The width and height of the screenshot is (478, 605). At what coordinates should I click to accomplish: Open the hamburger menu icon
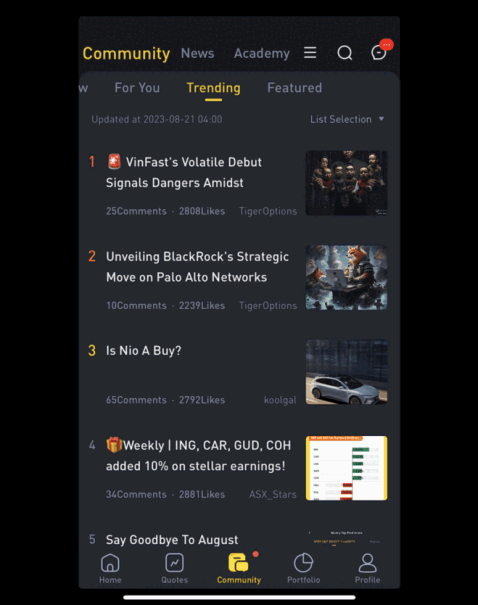tap(310, 52)
